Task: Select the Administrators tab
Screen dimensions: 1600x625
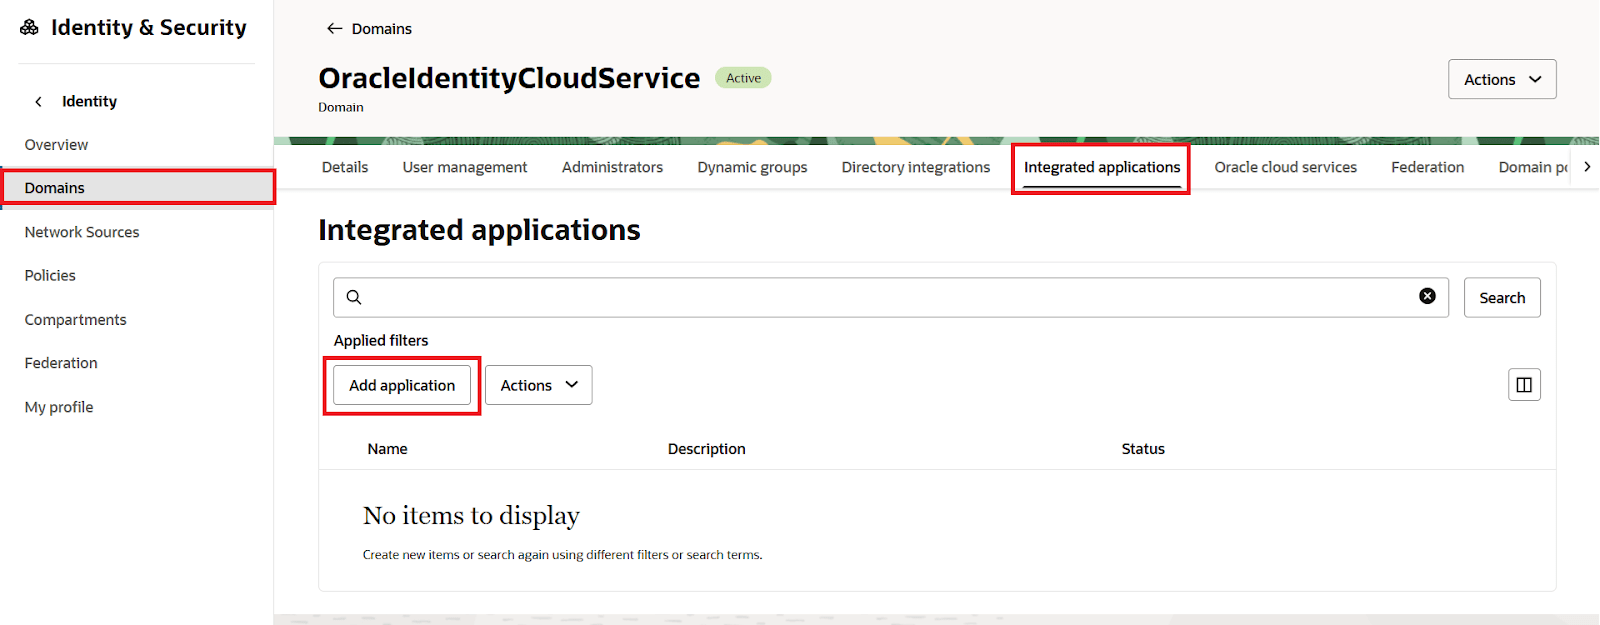Action: click(612, 167)
